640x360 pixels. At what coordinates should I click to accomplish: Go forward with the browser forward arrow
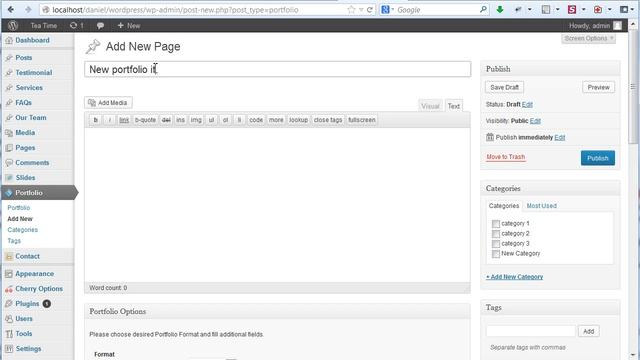(28, 9)
